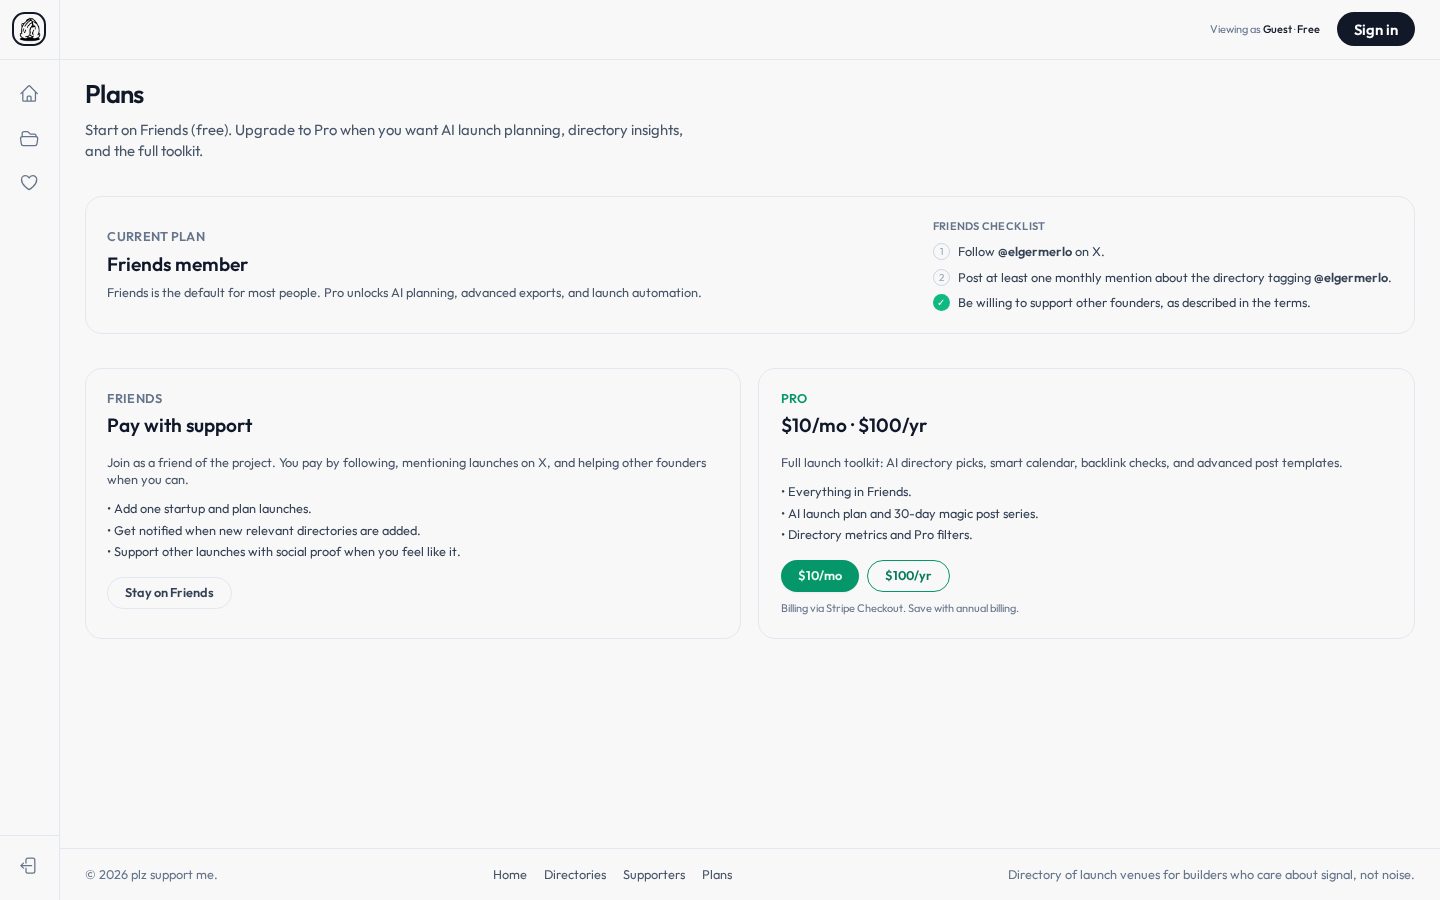Open the Home footer link
The height and width of the screenshot is (900, 1440).
510,875
